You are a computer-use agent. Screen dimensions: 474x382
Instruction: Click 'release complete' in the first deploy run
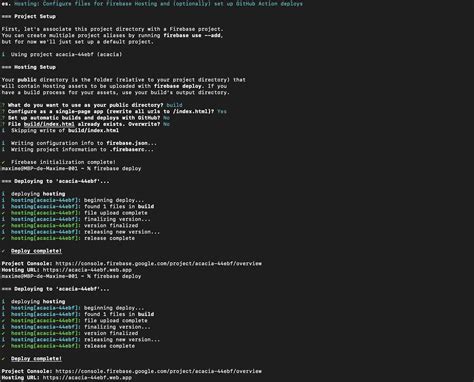(109, 238)
